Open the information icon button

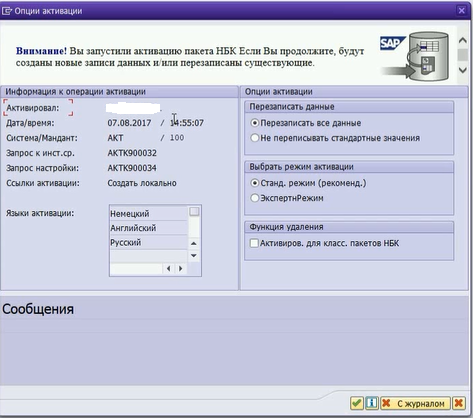pyautogui.click(x=371, y=403)
